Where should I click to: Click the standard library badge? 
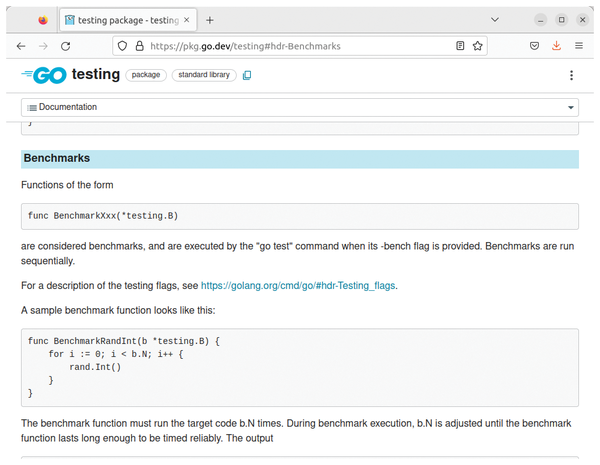tap(204, 75)
